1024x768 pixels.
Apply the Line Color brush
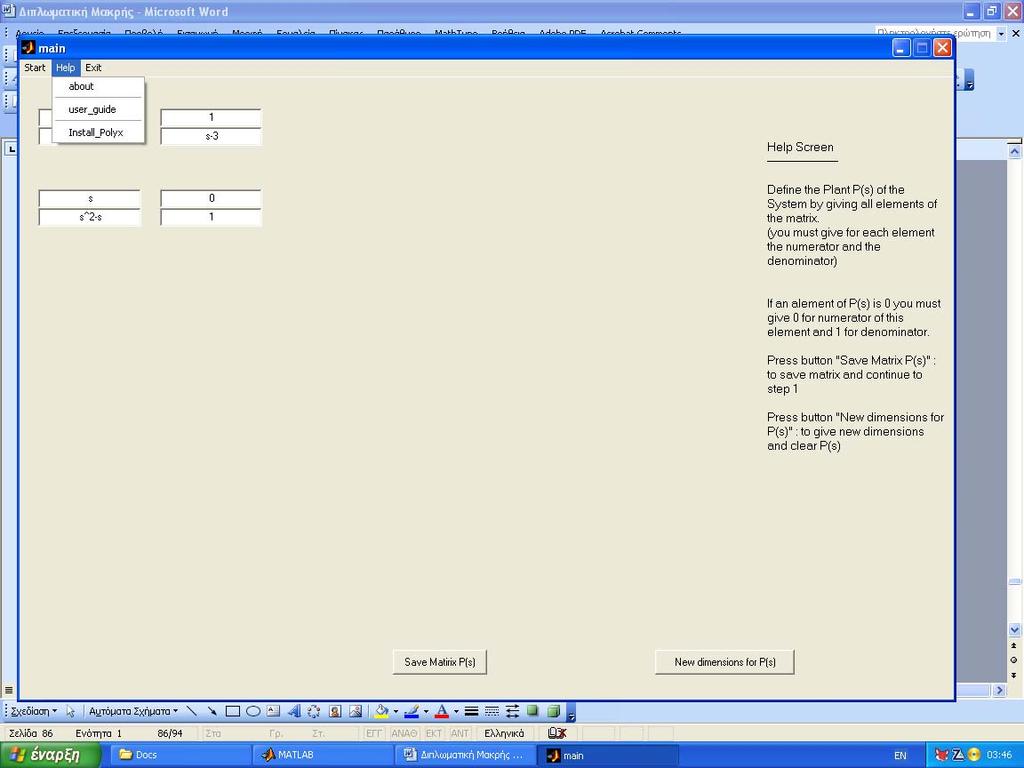pyautogui.click(x=412, y=711)
